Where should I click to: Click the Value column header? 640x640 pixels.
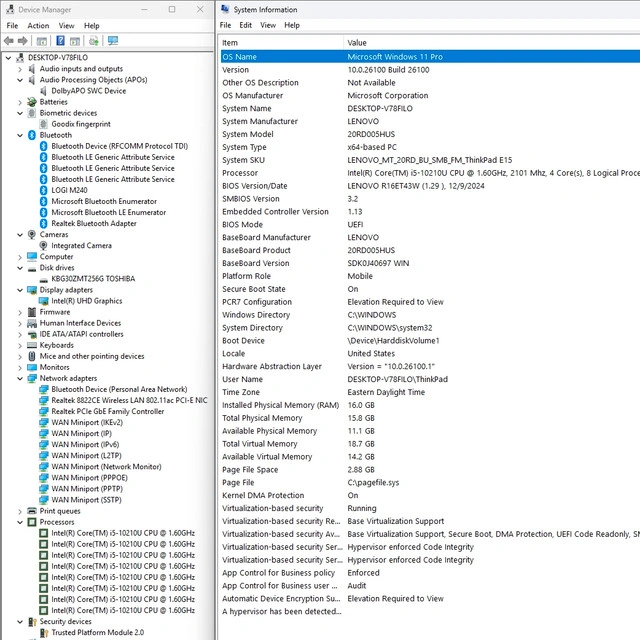click(357, 43)
